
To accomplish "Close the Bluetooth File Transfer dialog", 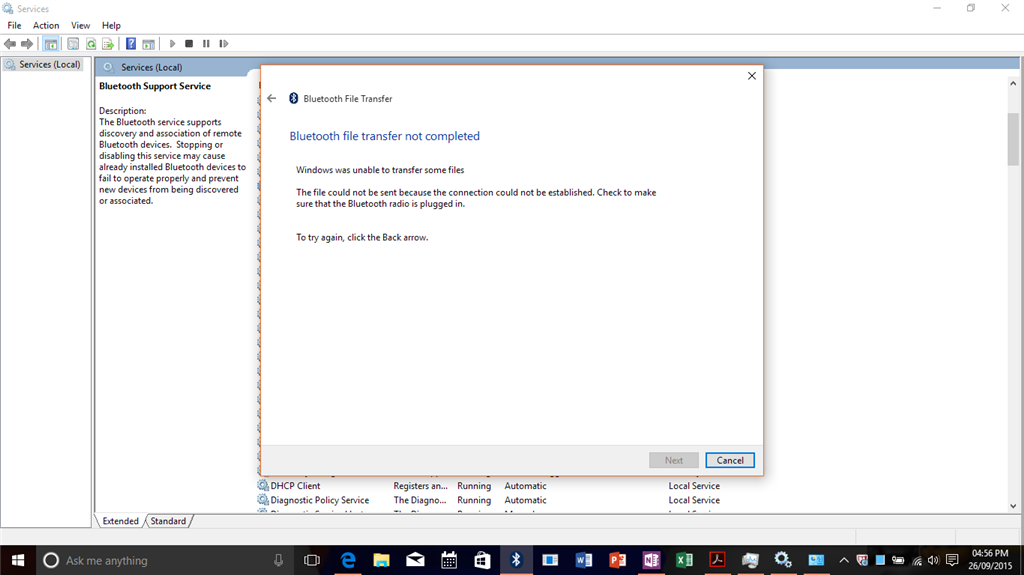I will click(x=752, y=76).
